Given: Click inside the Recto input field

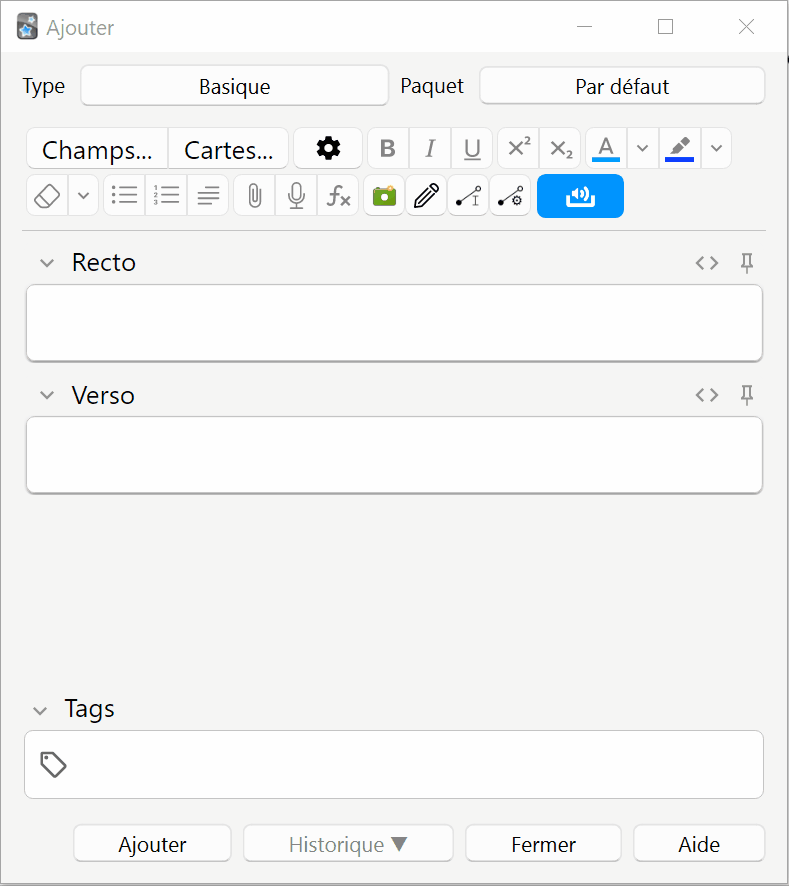Looking at the screenshot, I should click(394, 323).
